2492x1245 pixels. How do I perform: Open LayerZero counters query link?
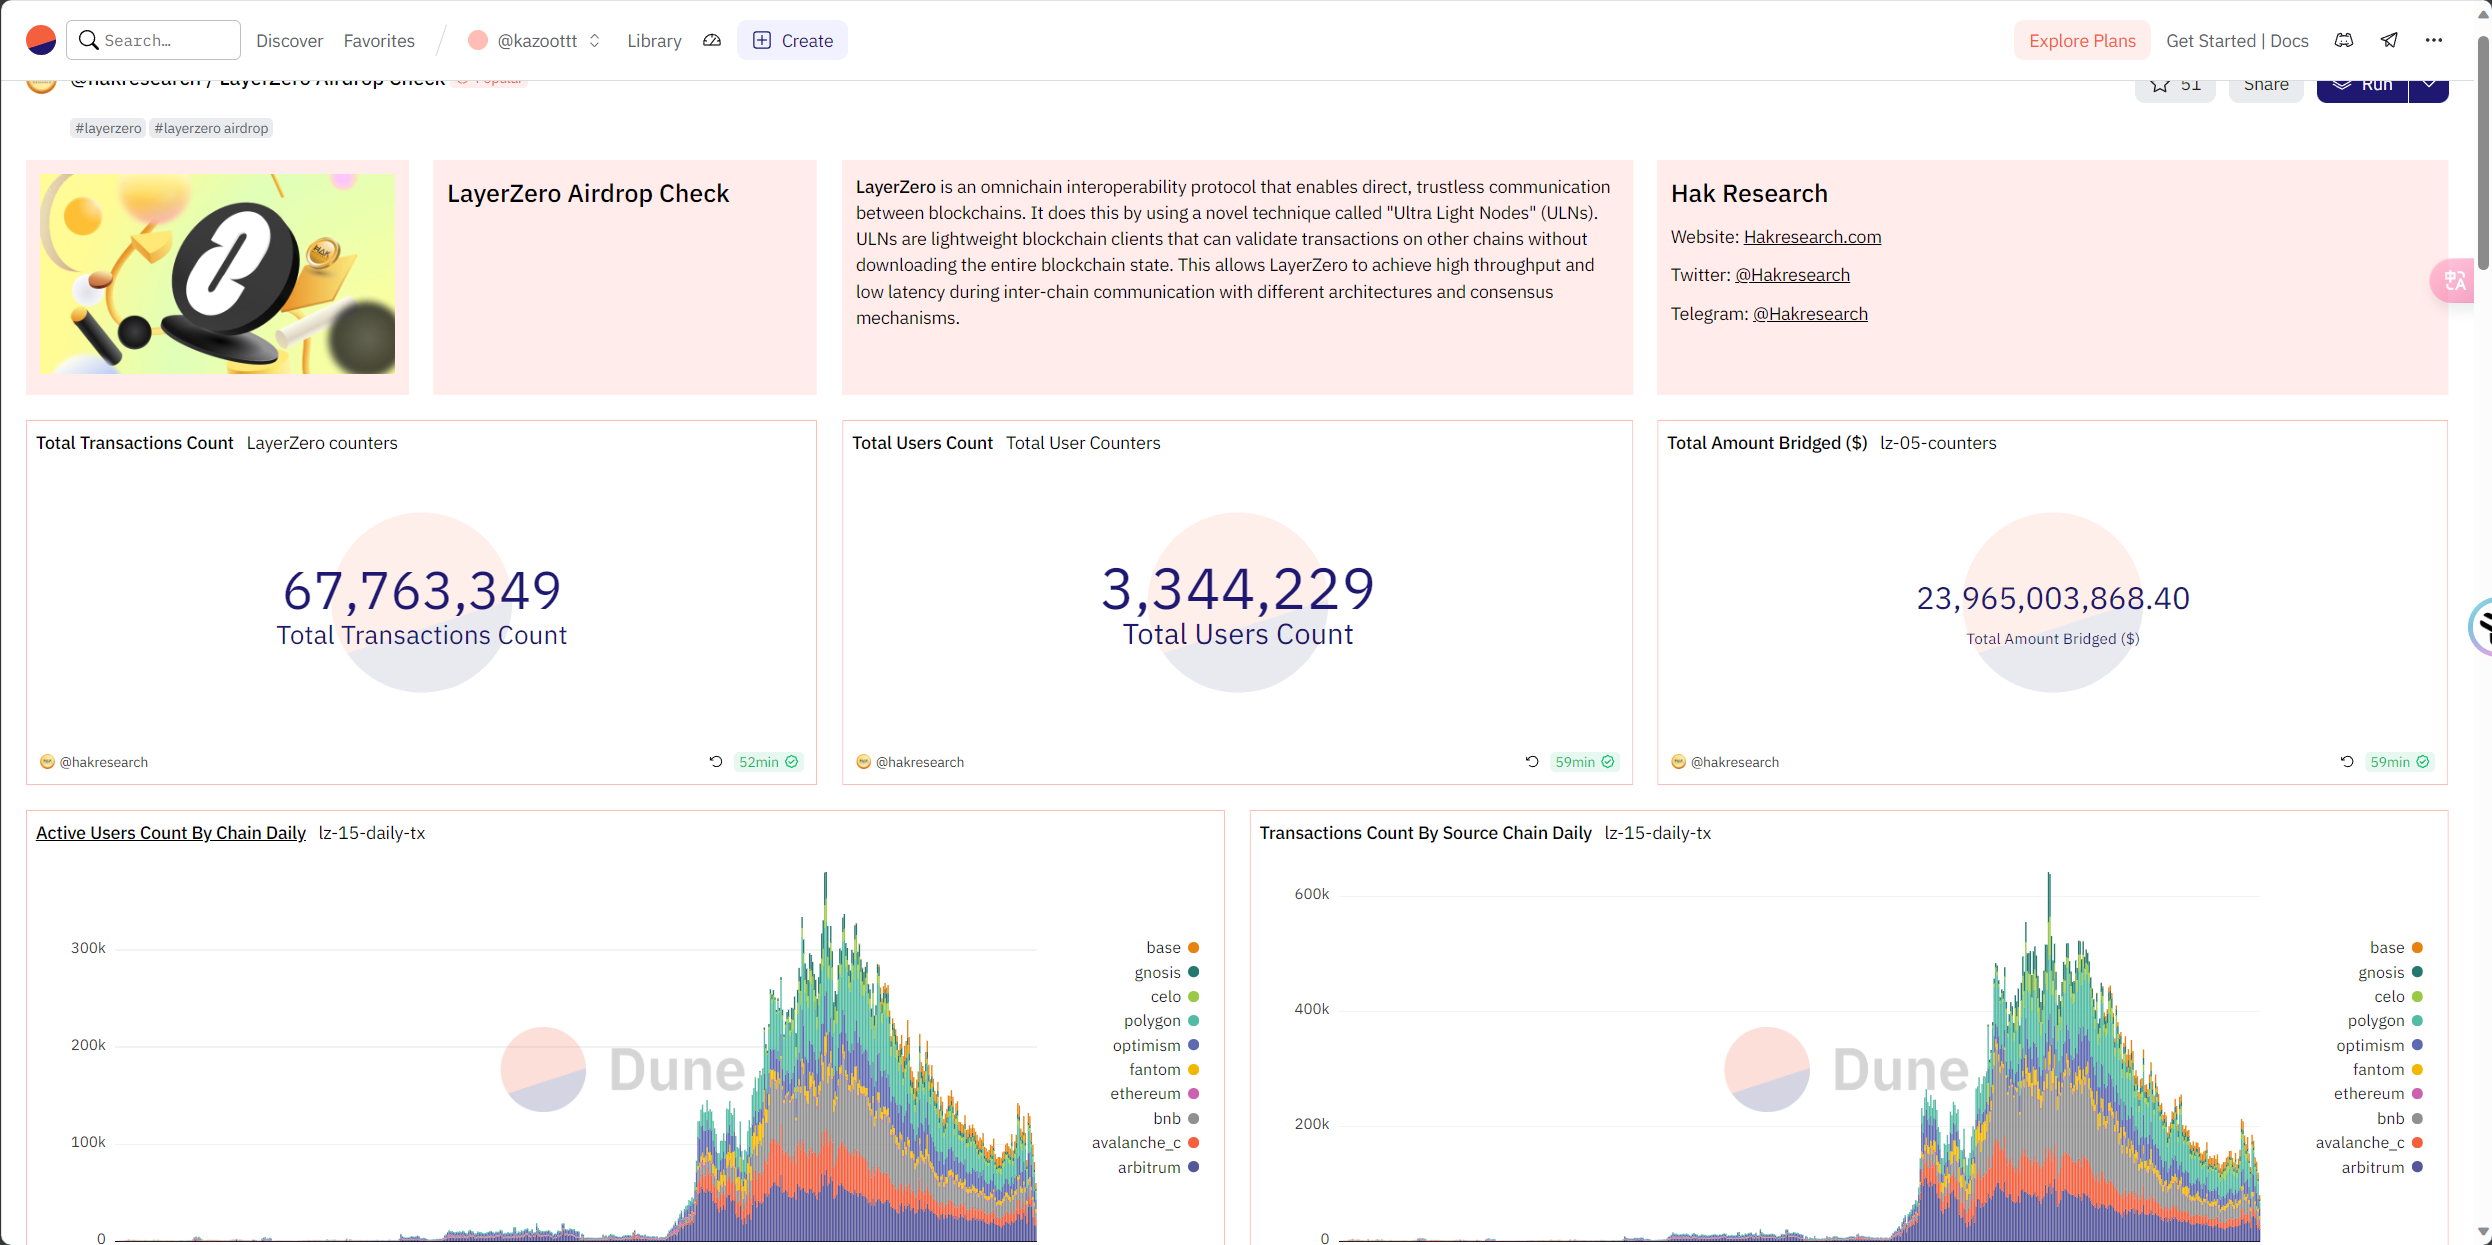[x=322, y=443]
